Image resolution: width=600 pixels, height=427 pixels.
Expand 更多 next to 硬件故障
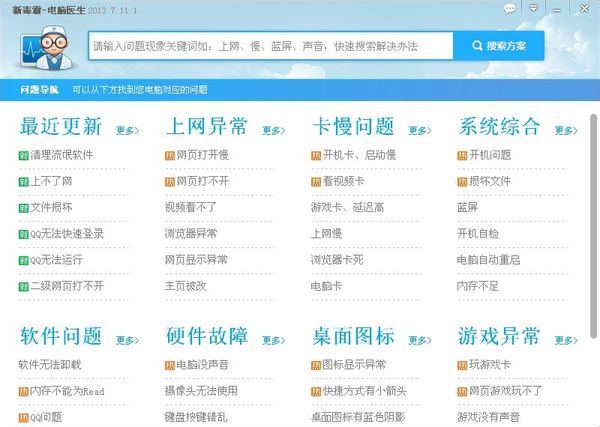click(274, 340)
